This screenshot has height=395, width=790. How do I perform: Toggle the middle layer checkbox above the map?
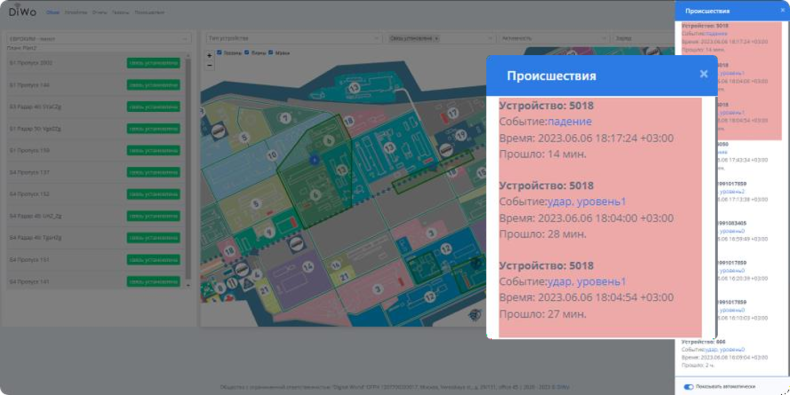(x=247, y=52)
